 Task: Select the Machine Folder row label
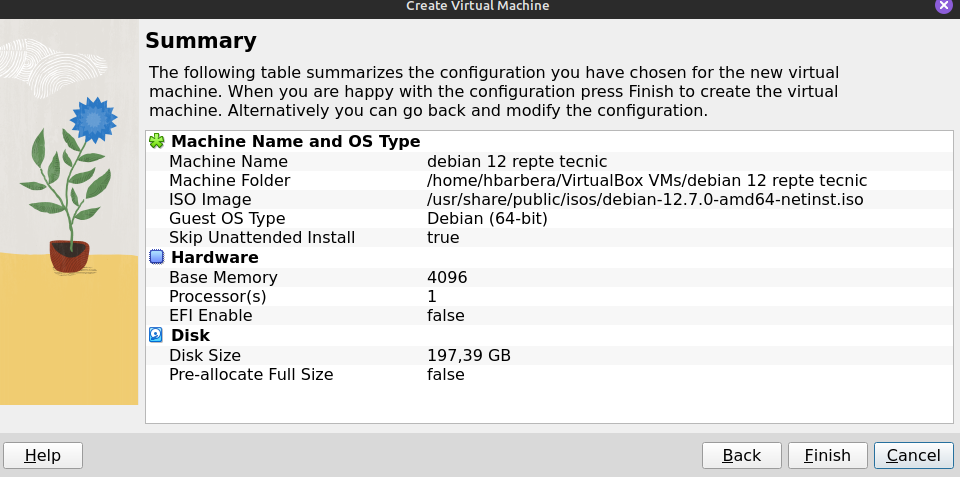[x=230, y=181]
